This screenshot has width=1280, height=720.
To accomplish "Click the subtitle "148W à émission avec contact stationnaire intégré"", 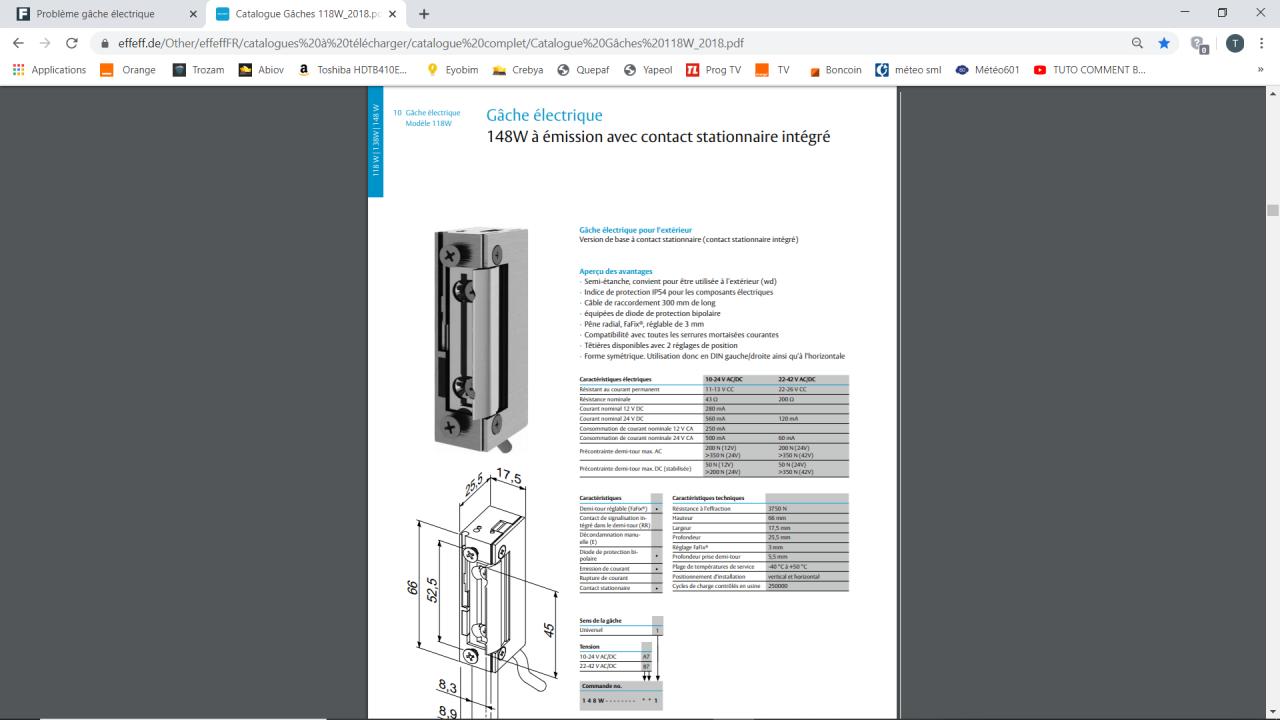I will 658,136.
